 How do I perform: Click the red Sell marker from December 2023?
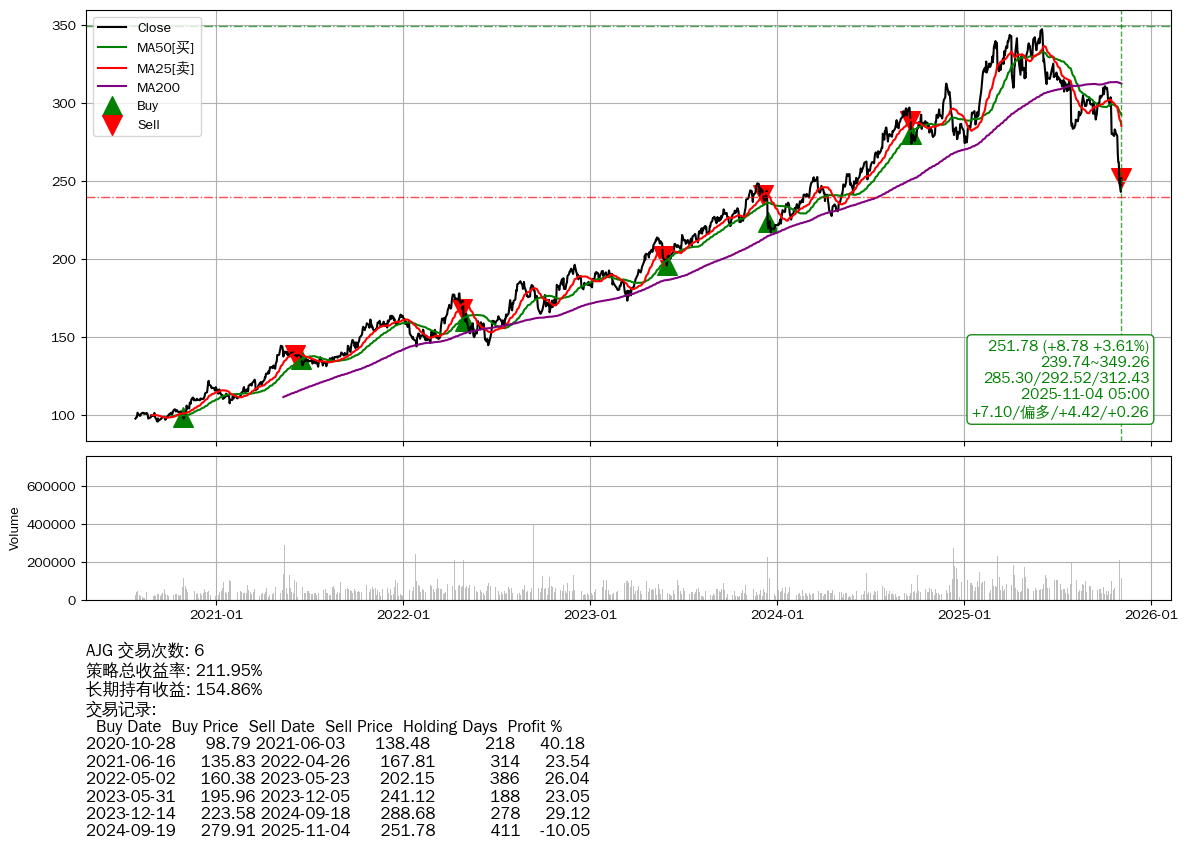pos(765,194)
